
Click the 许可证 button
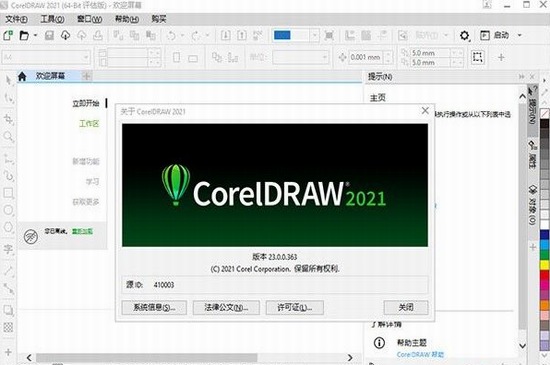point(295,307)
